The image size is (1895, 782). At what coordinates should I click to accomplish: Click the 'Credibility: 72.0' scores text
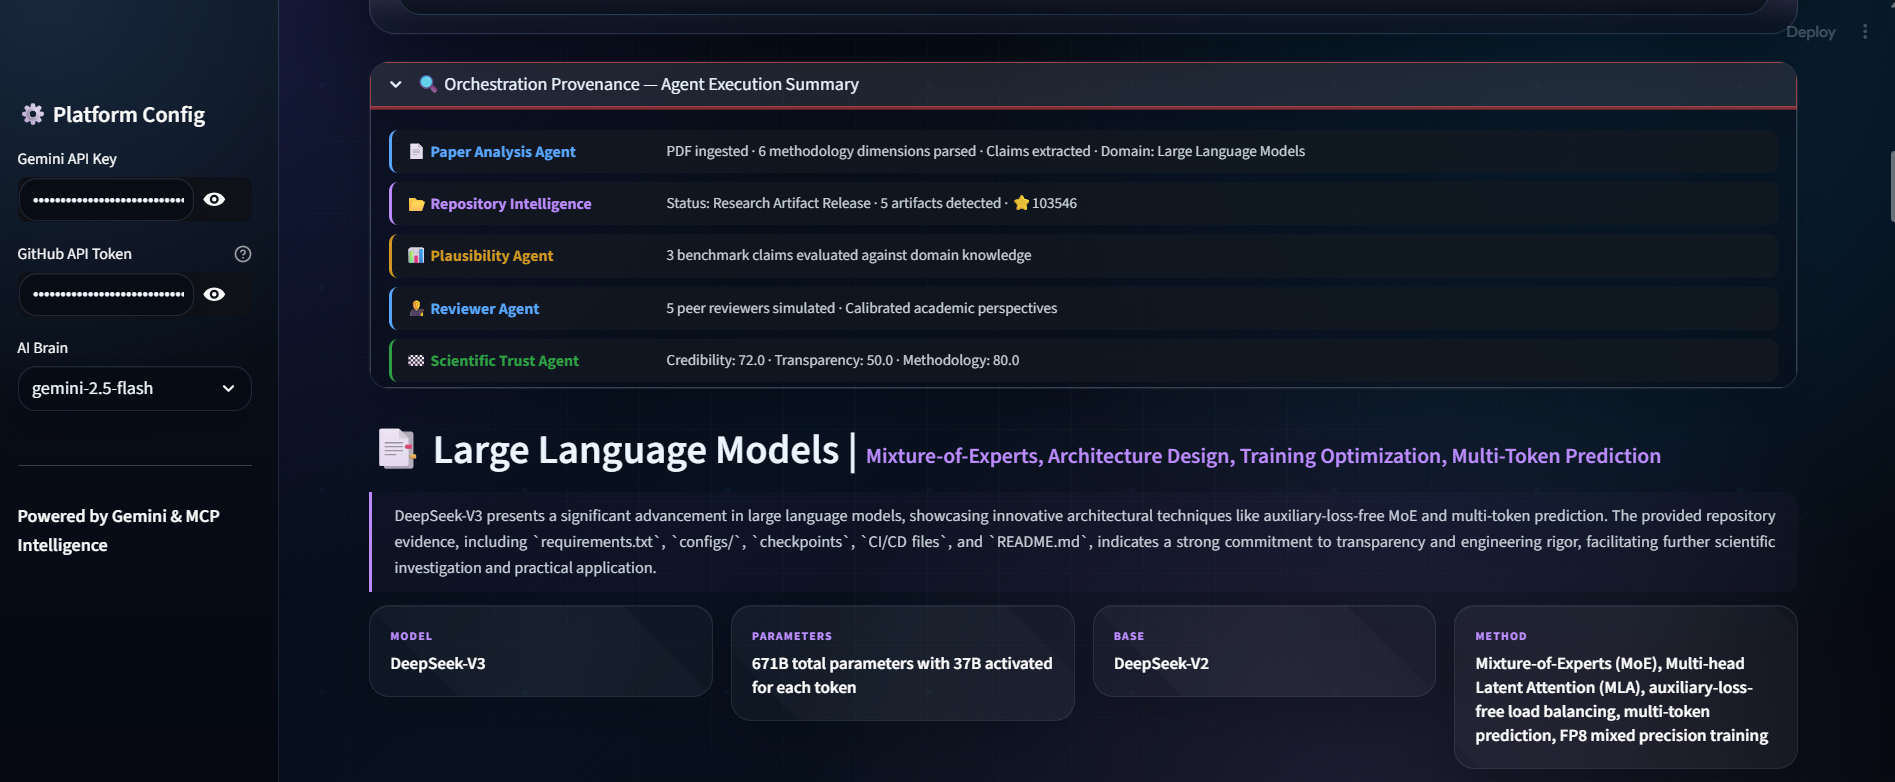click(x=843, y=360)
